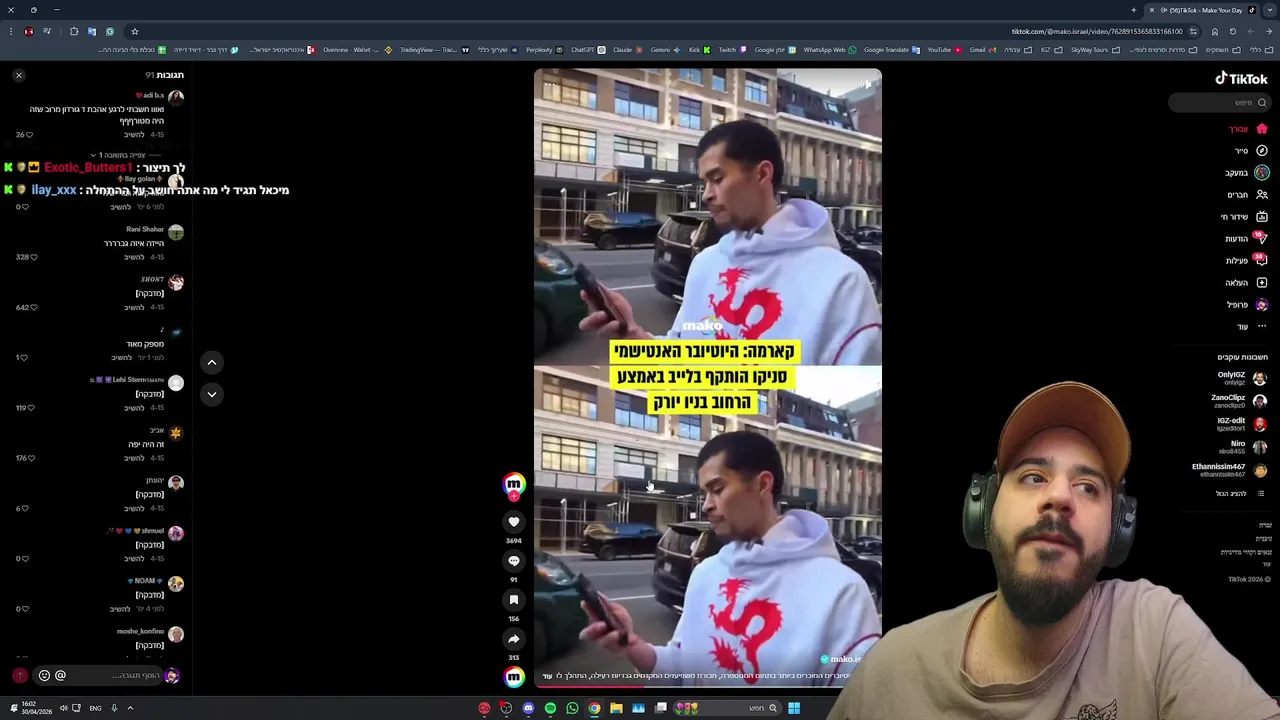Open Spotify from the taskbar
The height and width of the screenshot is (720, 1280).
coord(550,708)
